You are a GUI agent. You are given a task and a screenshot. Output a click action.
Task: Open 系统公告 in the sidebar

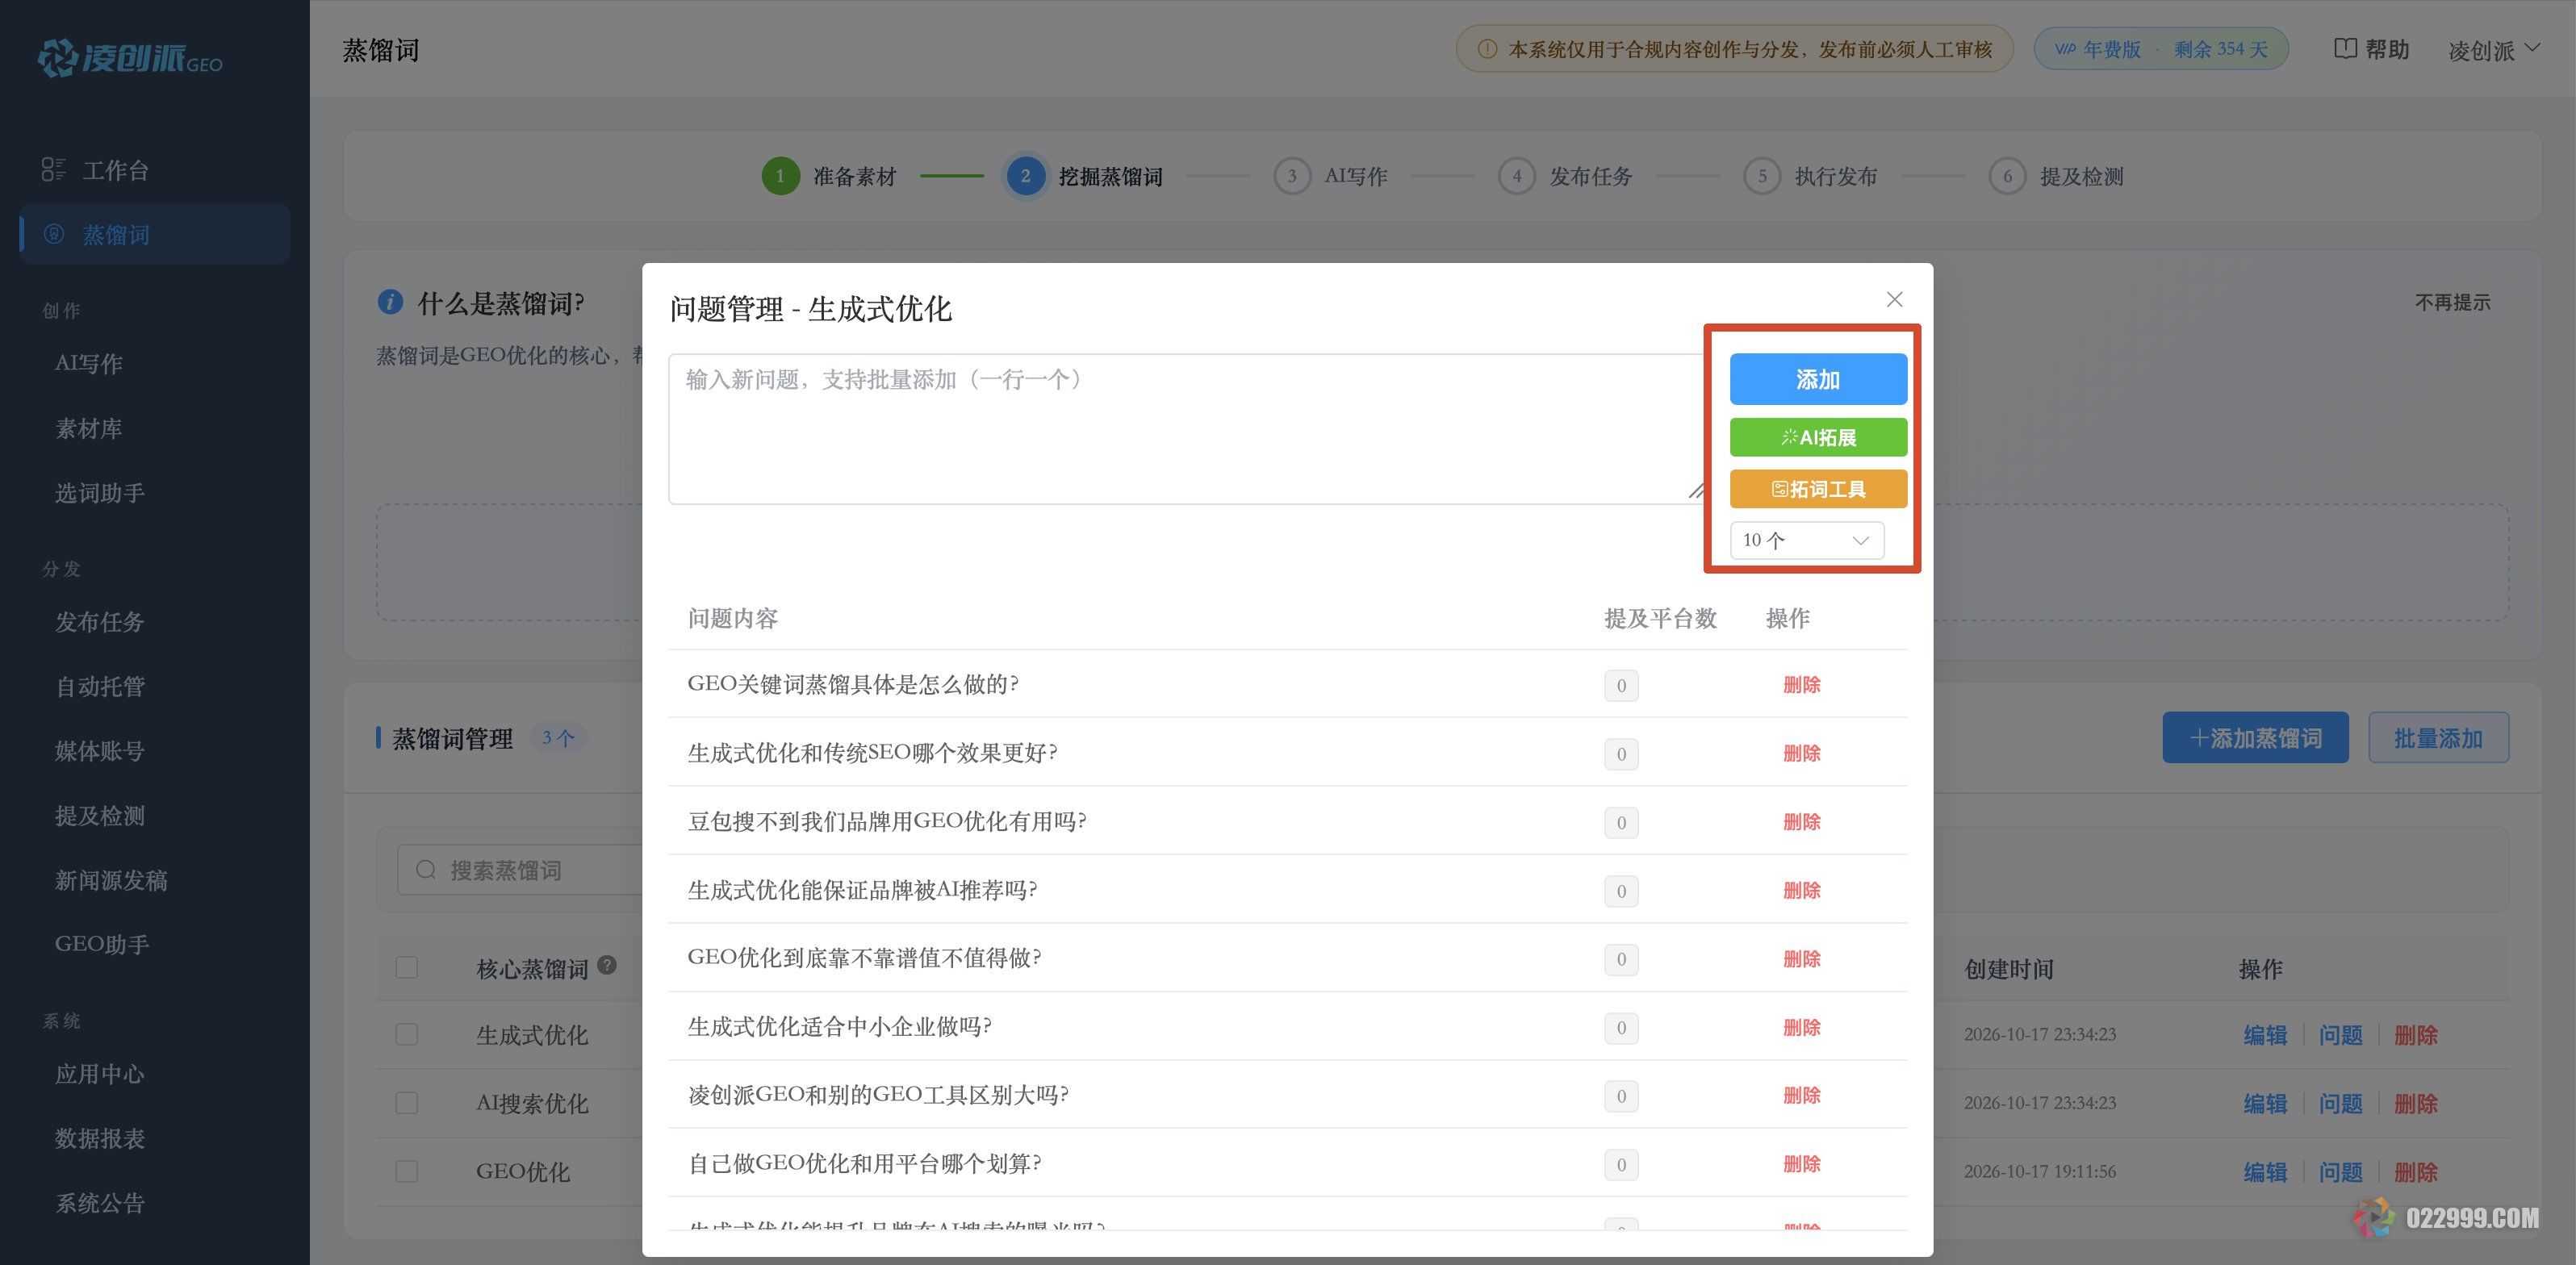[100, 1203]
